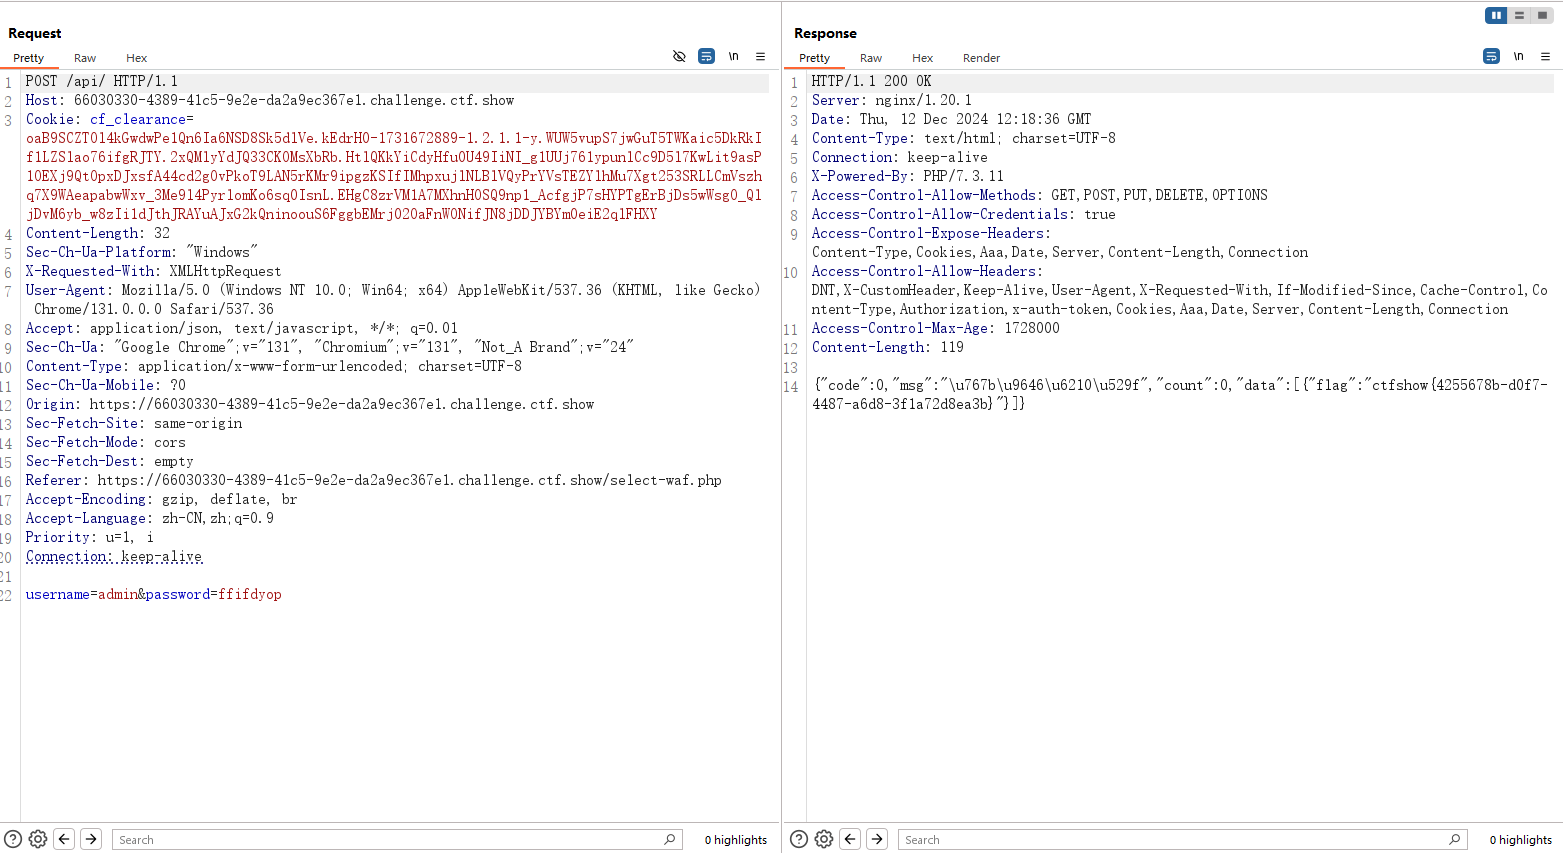Click the 'username=admin&password=ffifdyop' body
Screen dimensions: 1563x853
click(153, 594)
